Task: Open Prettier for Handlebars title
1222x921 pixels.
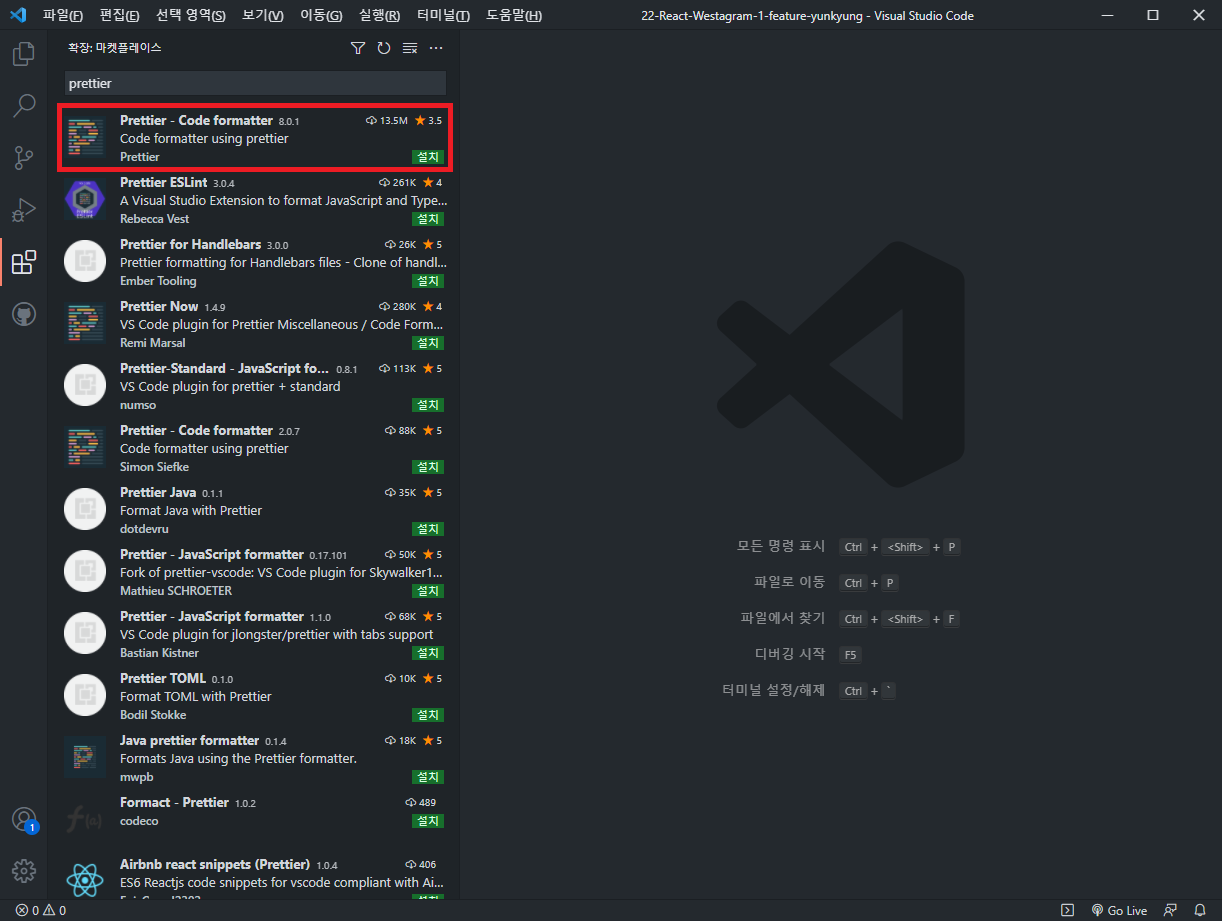Action: click(x=190, y=244)
